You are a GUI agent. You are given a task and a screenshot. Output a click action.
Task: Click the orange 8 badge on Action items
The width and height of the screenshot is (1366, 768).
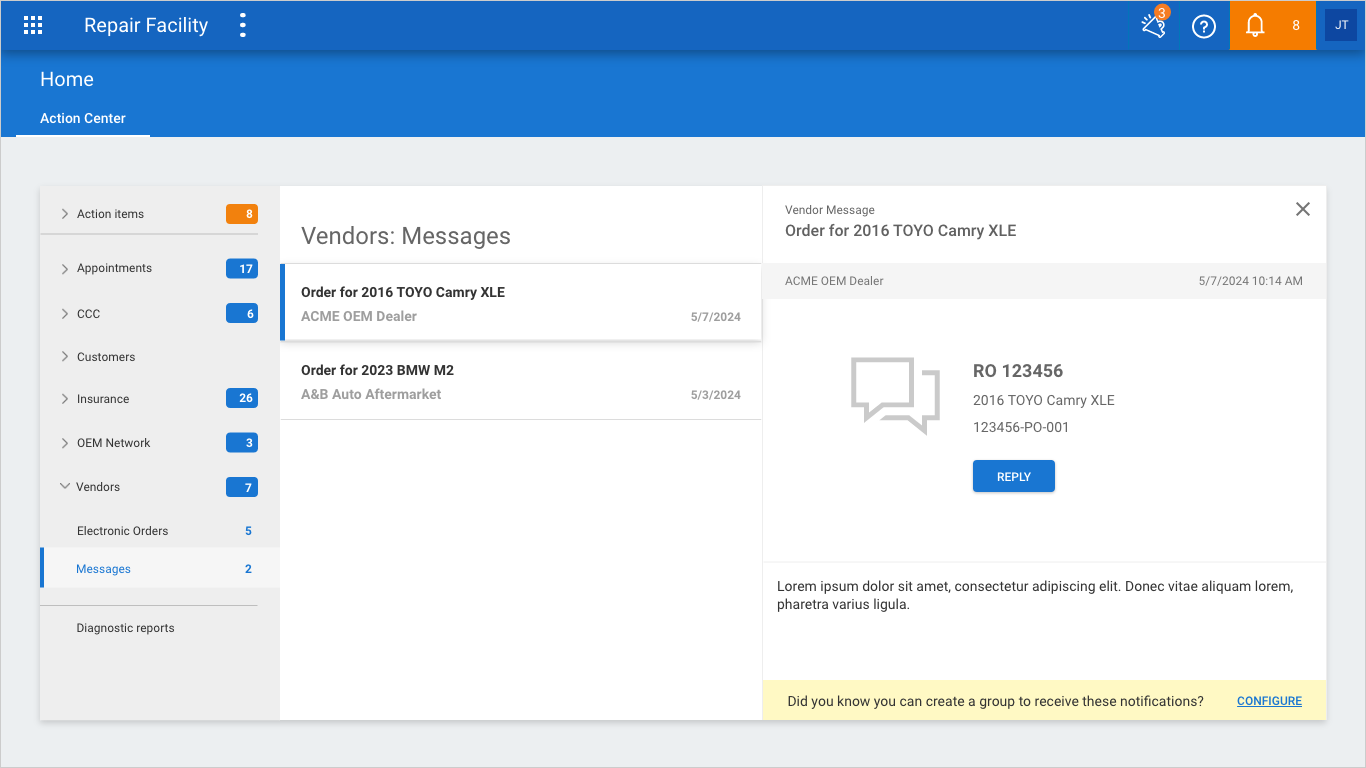242,214
